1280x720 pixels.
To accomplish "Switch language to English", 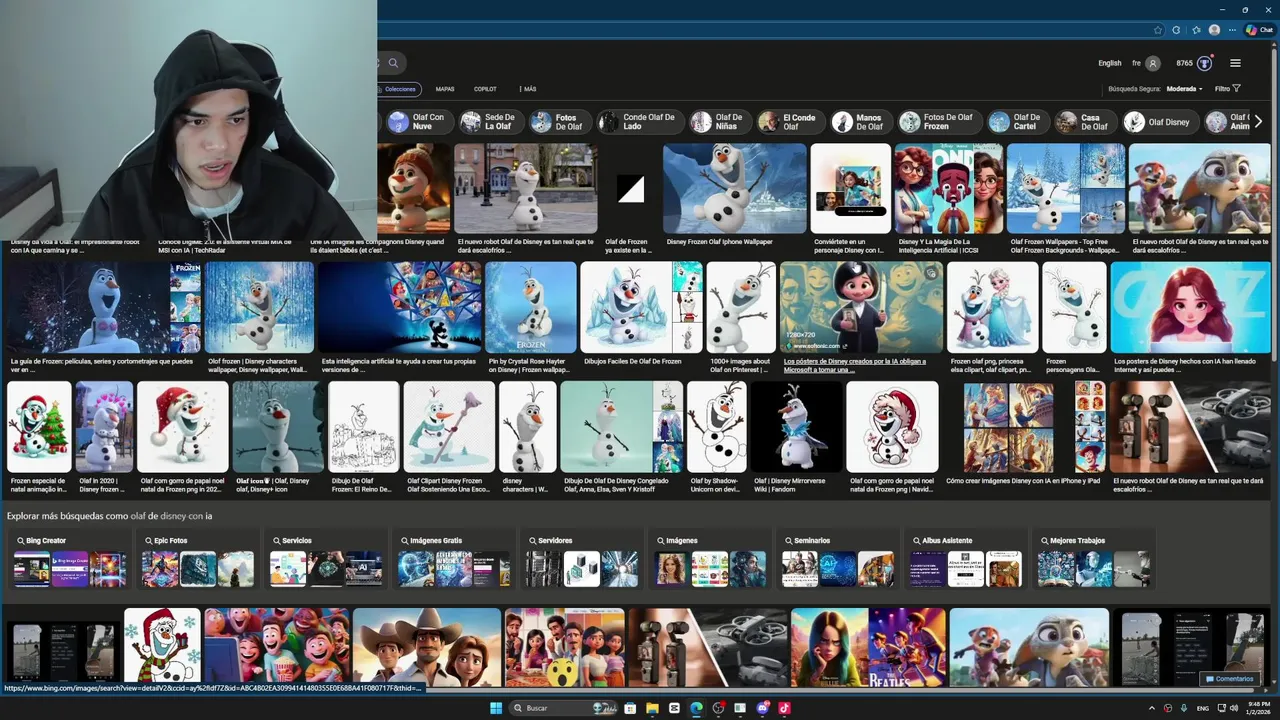I will [1110, 63].
